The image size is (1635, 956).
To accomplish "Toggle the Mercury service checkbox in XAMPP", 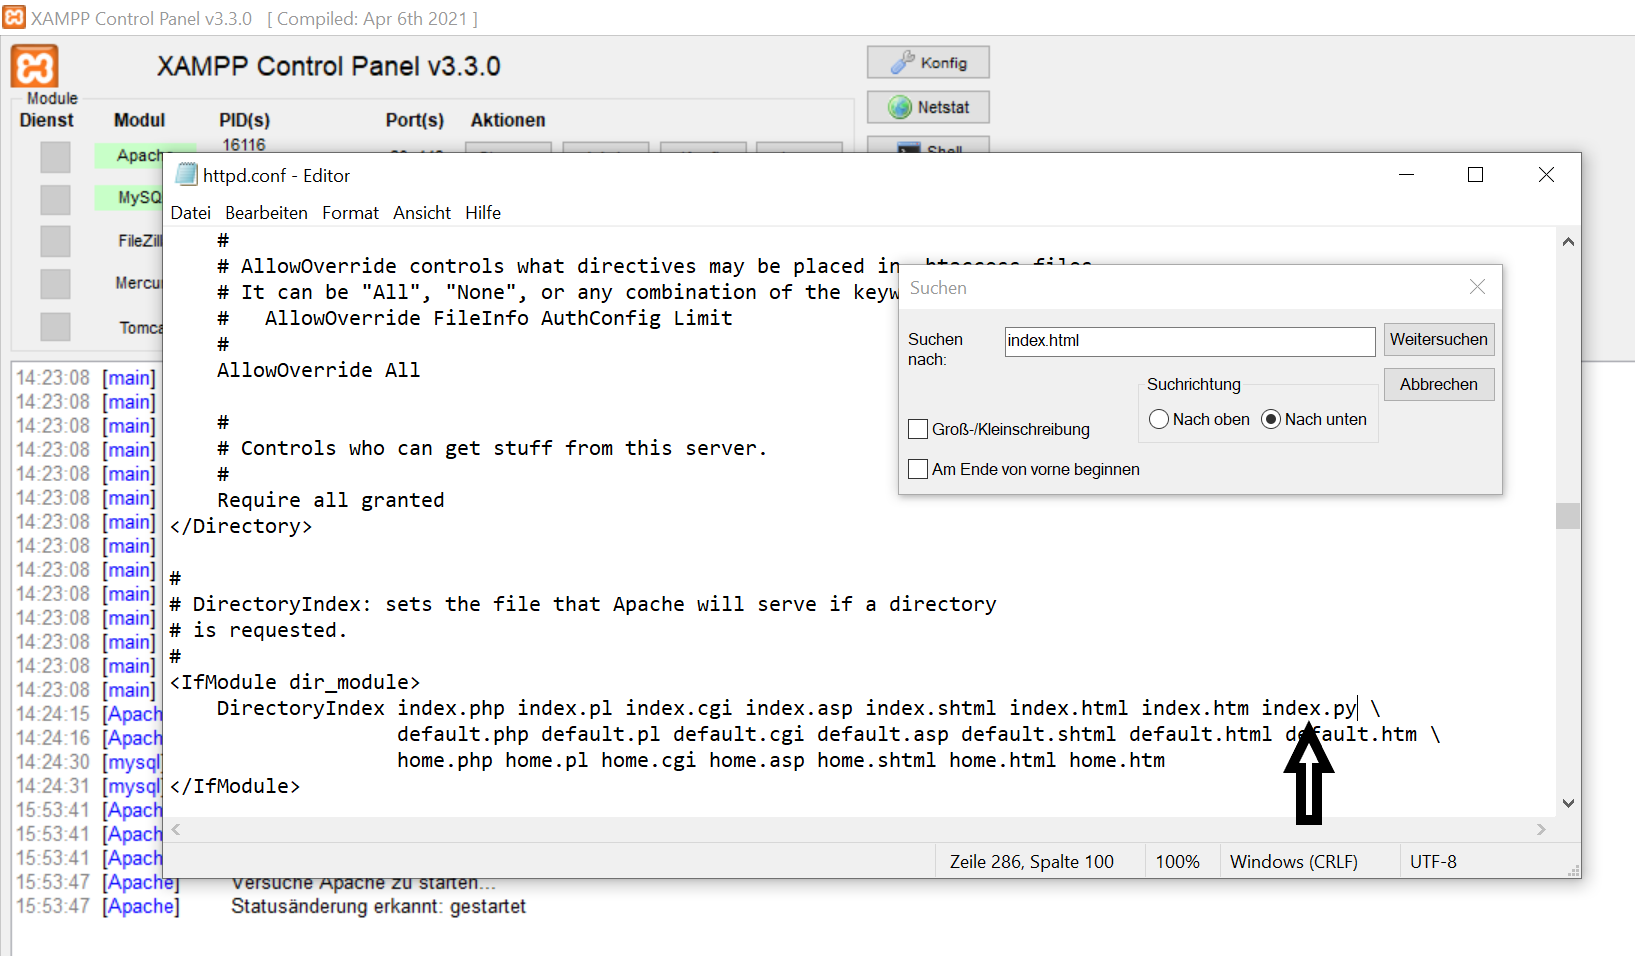I will [x=55, y=284].
